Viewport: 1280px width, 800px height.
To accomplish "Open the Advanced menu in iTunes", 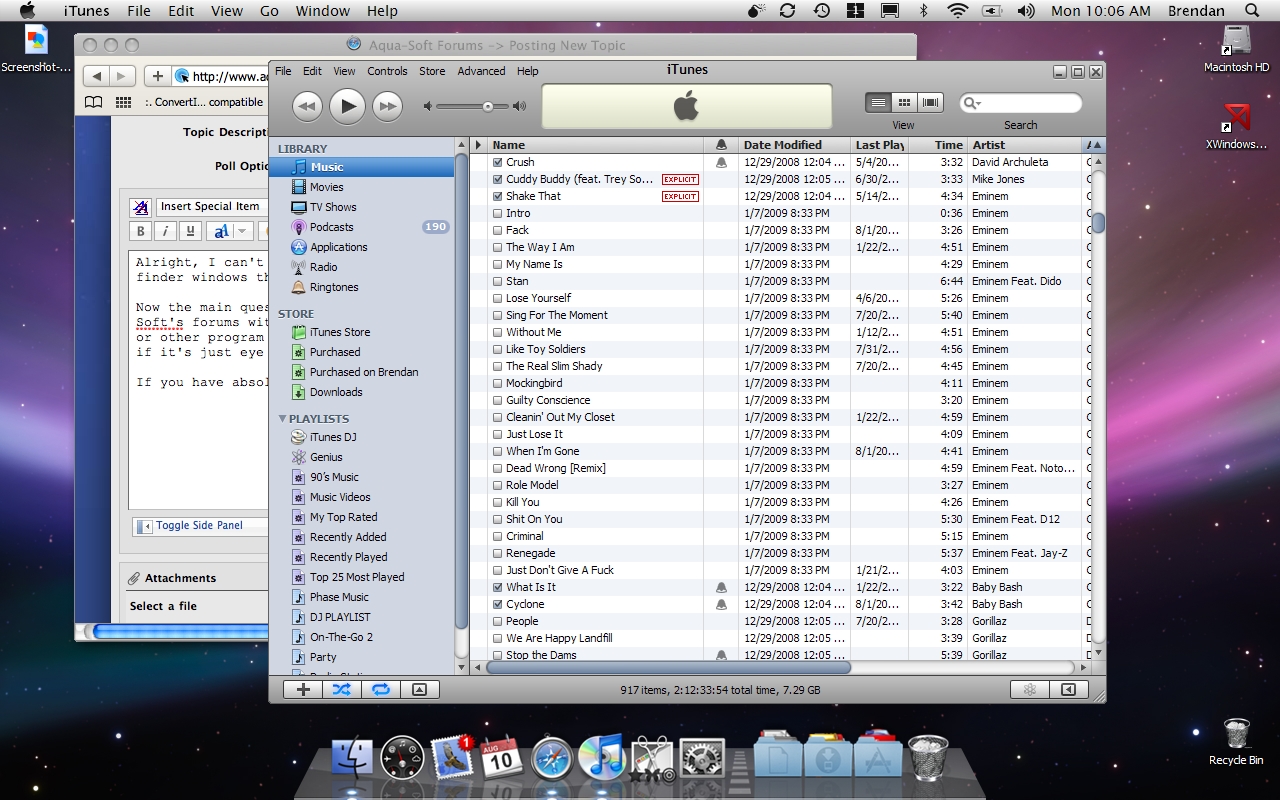I will (x=481, y=71).
